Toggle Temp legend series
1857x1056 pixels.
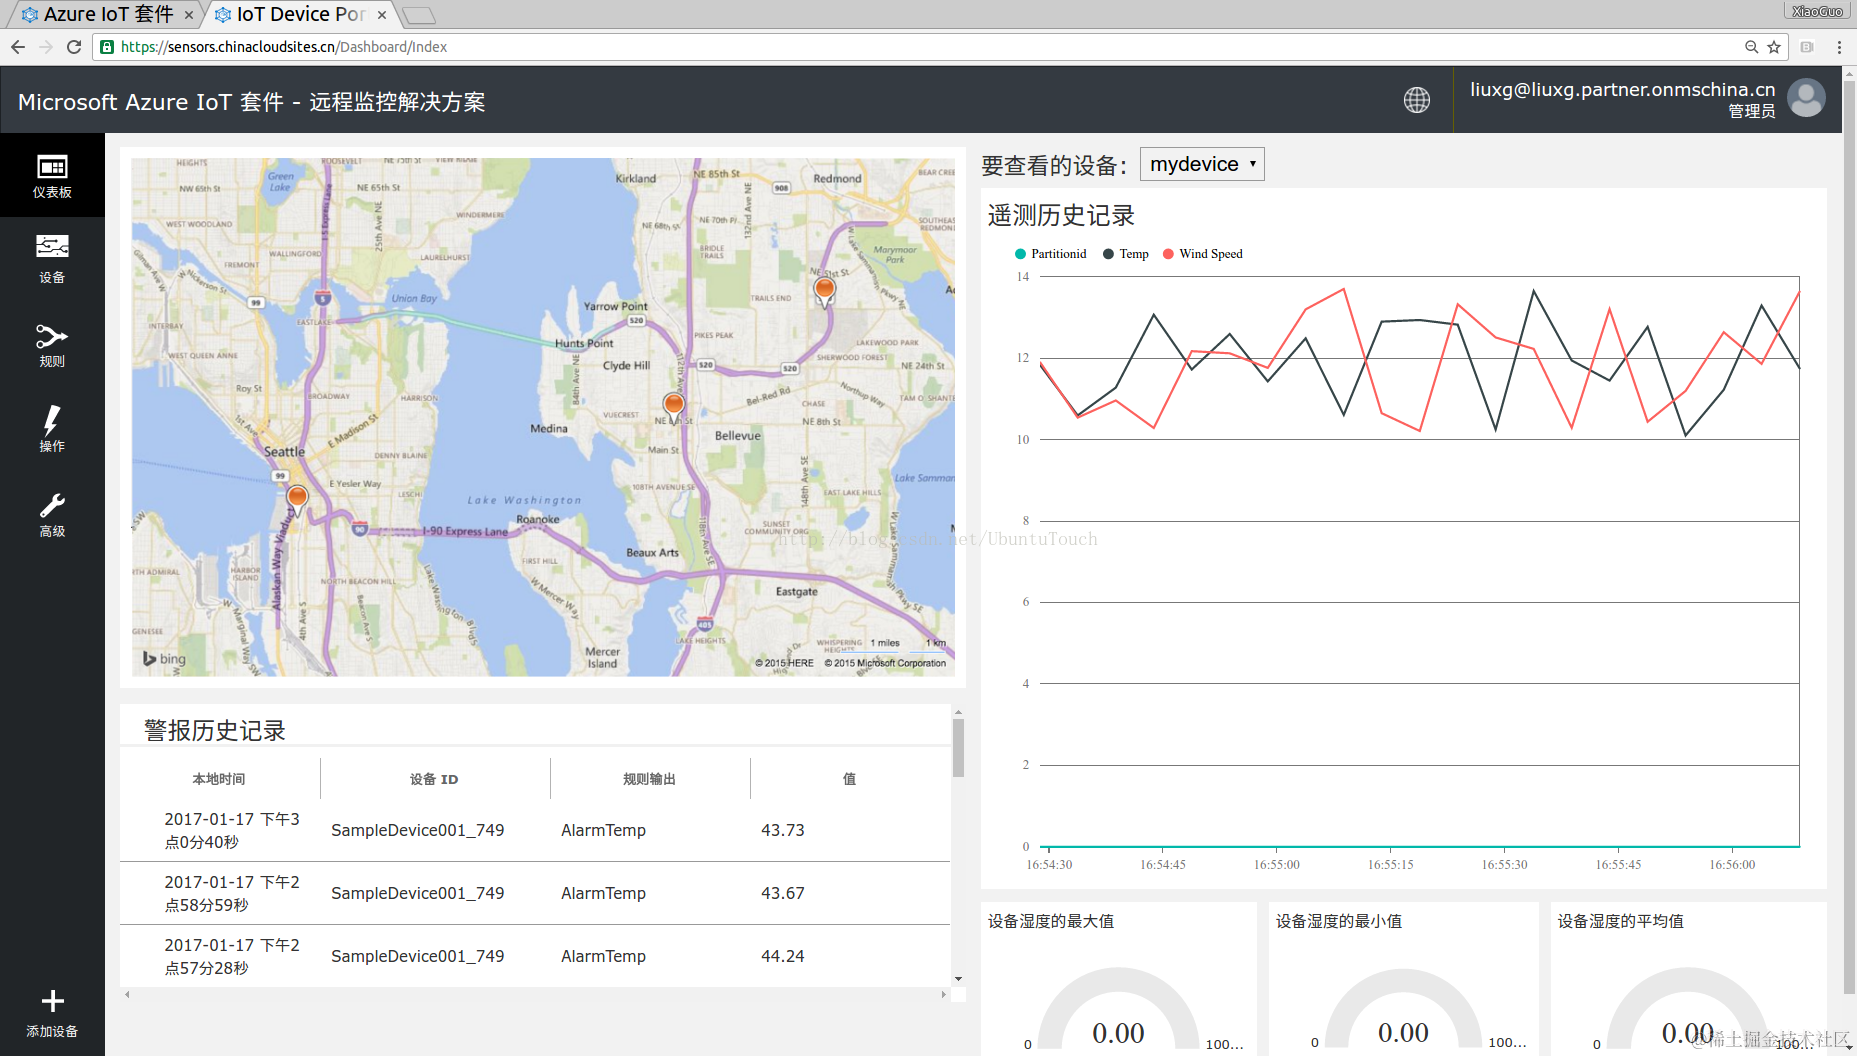[x=1126, y=254]
